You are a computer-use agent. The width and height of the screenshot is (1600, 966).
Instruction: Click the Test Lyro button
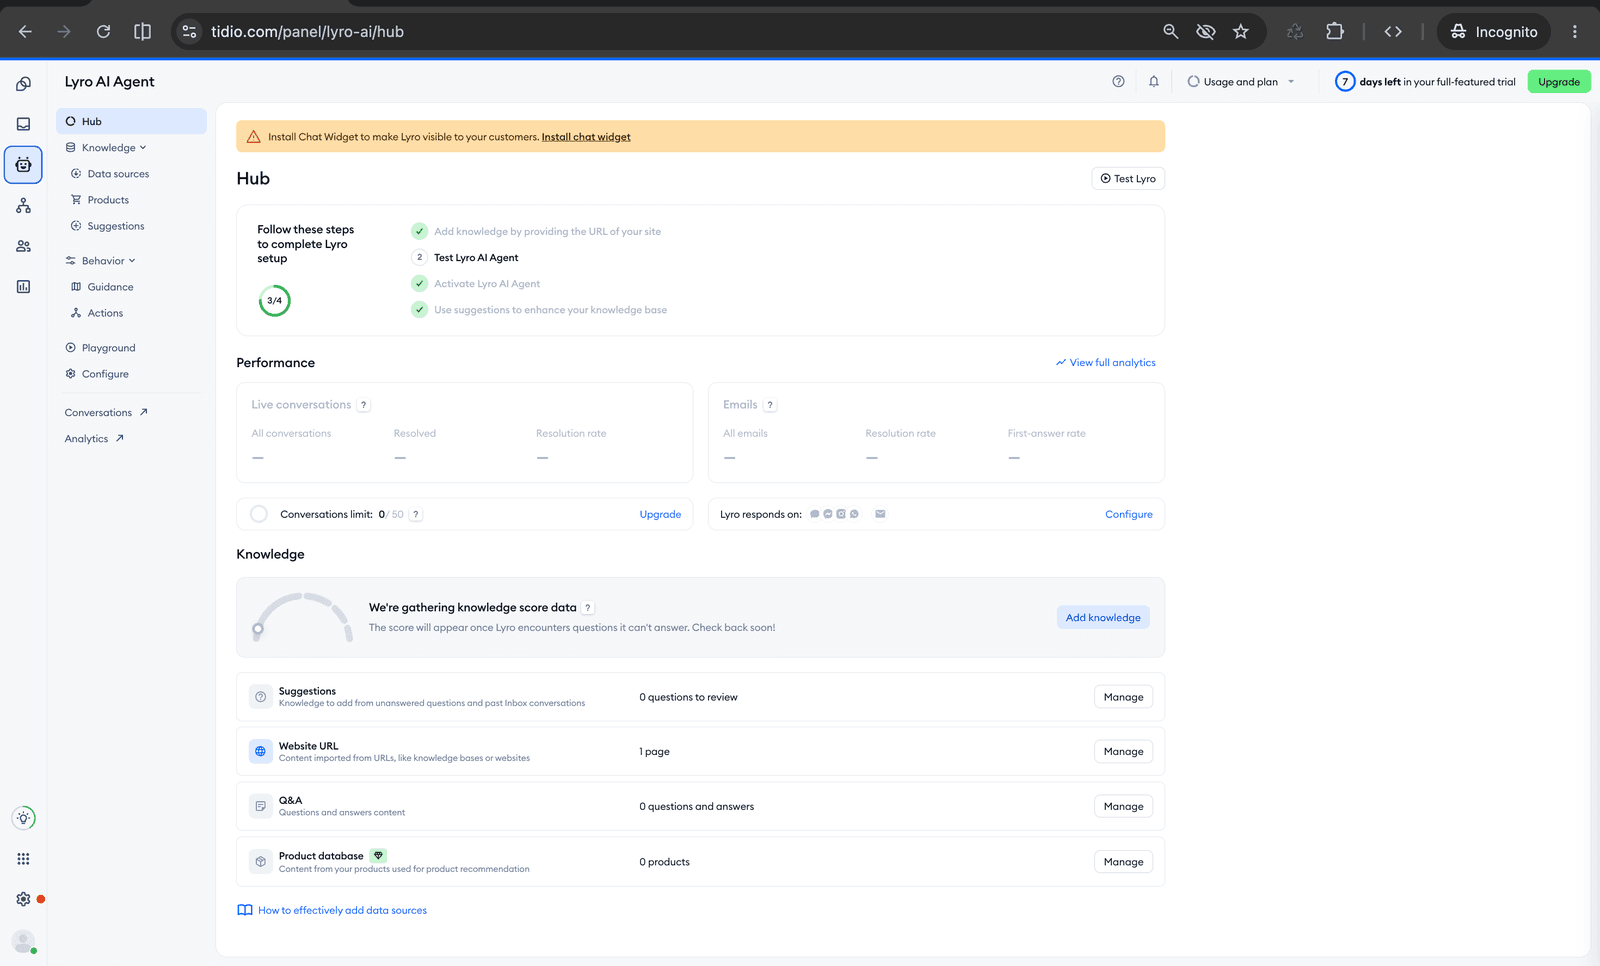point(1128,179)
